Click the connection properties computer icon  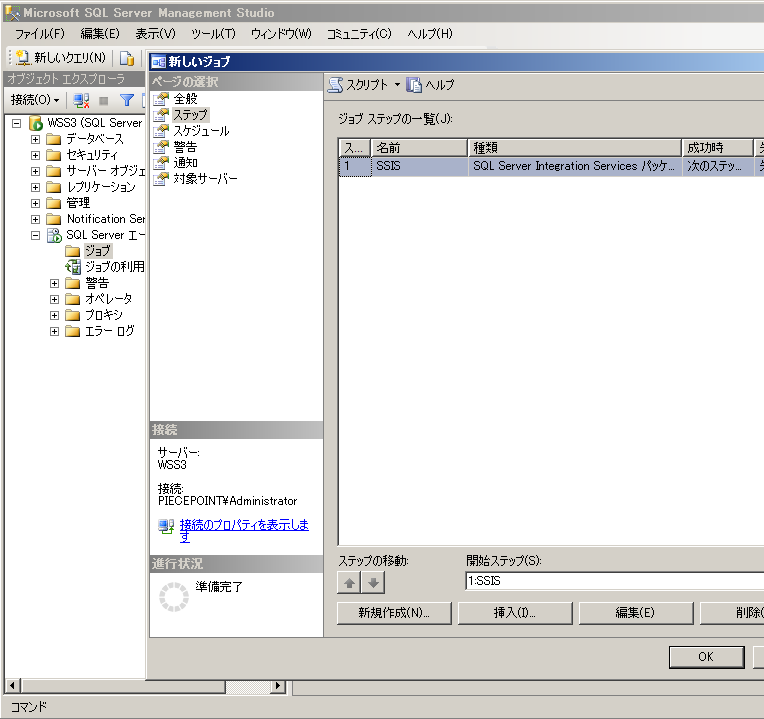[166, 527]
